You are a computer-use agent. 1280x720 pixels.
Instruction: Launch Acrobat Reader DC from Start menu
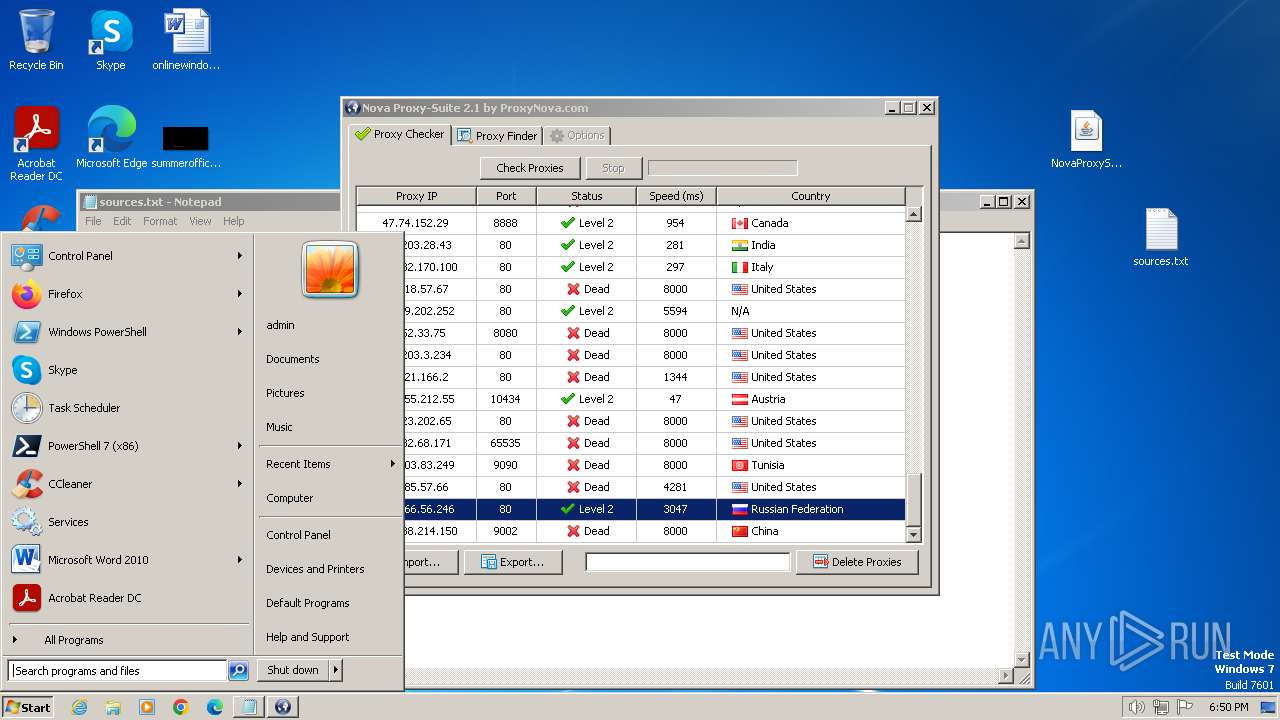127,598
